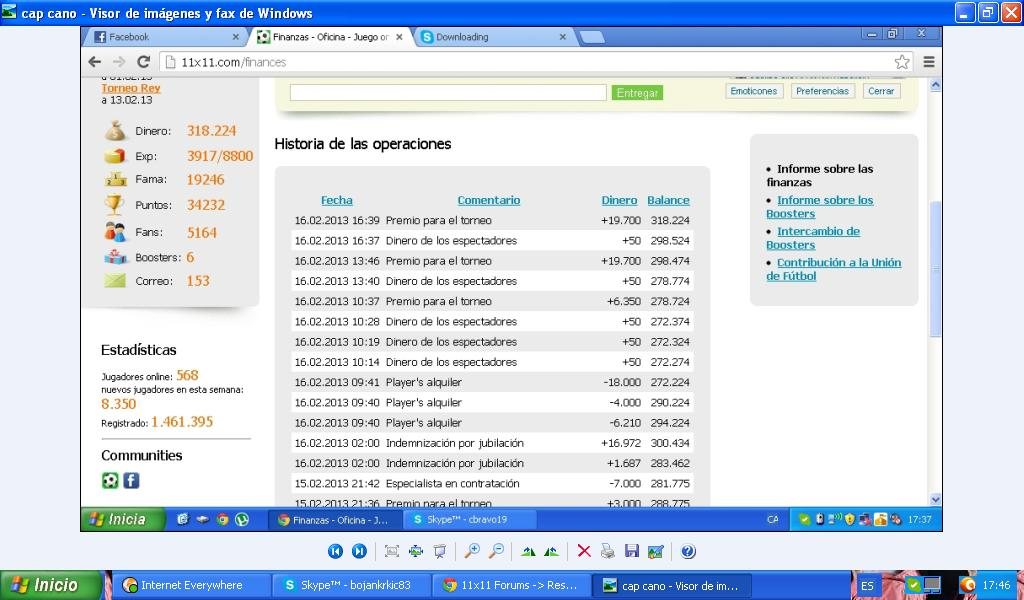Sort operations by the Fecha column header
The width and height of the screenshot is (1024, 600).
[x=337, y=200]
